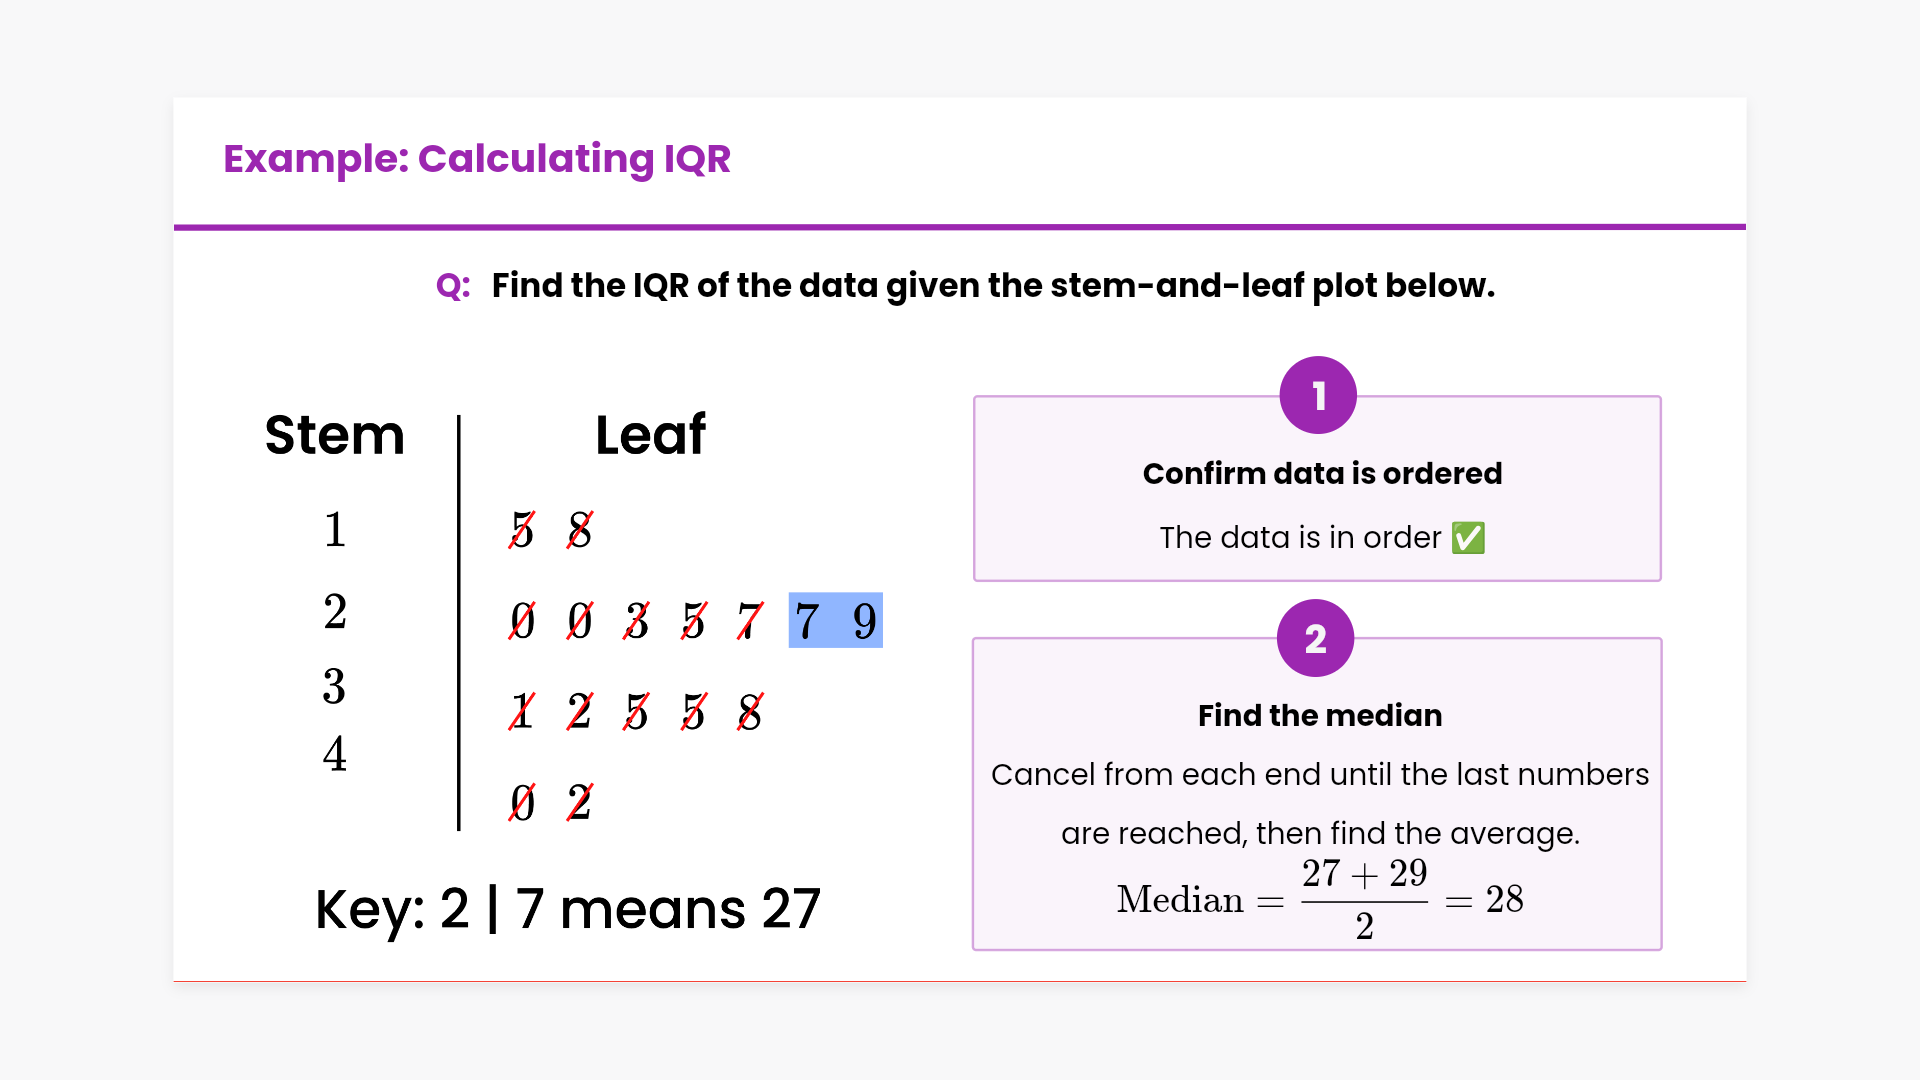Click the crossed-out leaf 3 in stem 2 row
Image resolution: width=1920 pixels, height=1080 pixels.
tap(637, 621)
